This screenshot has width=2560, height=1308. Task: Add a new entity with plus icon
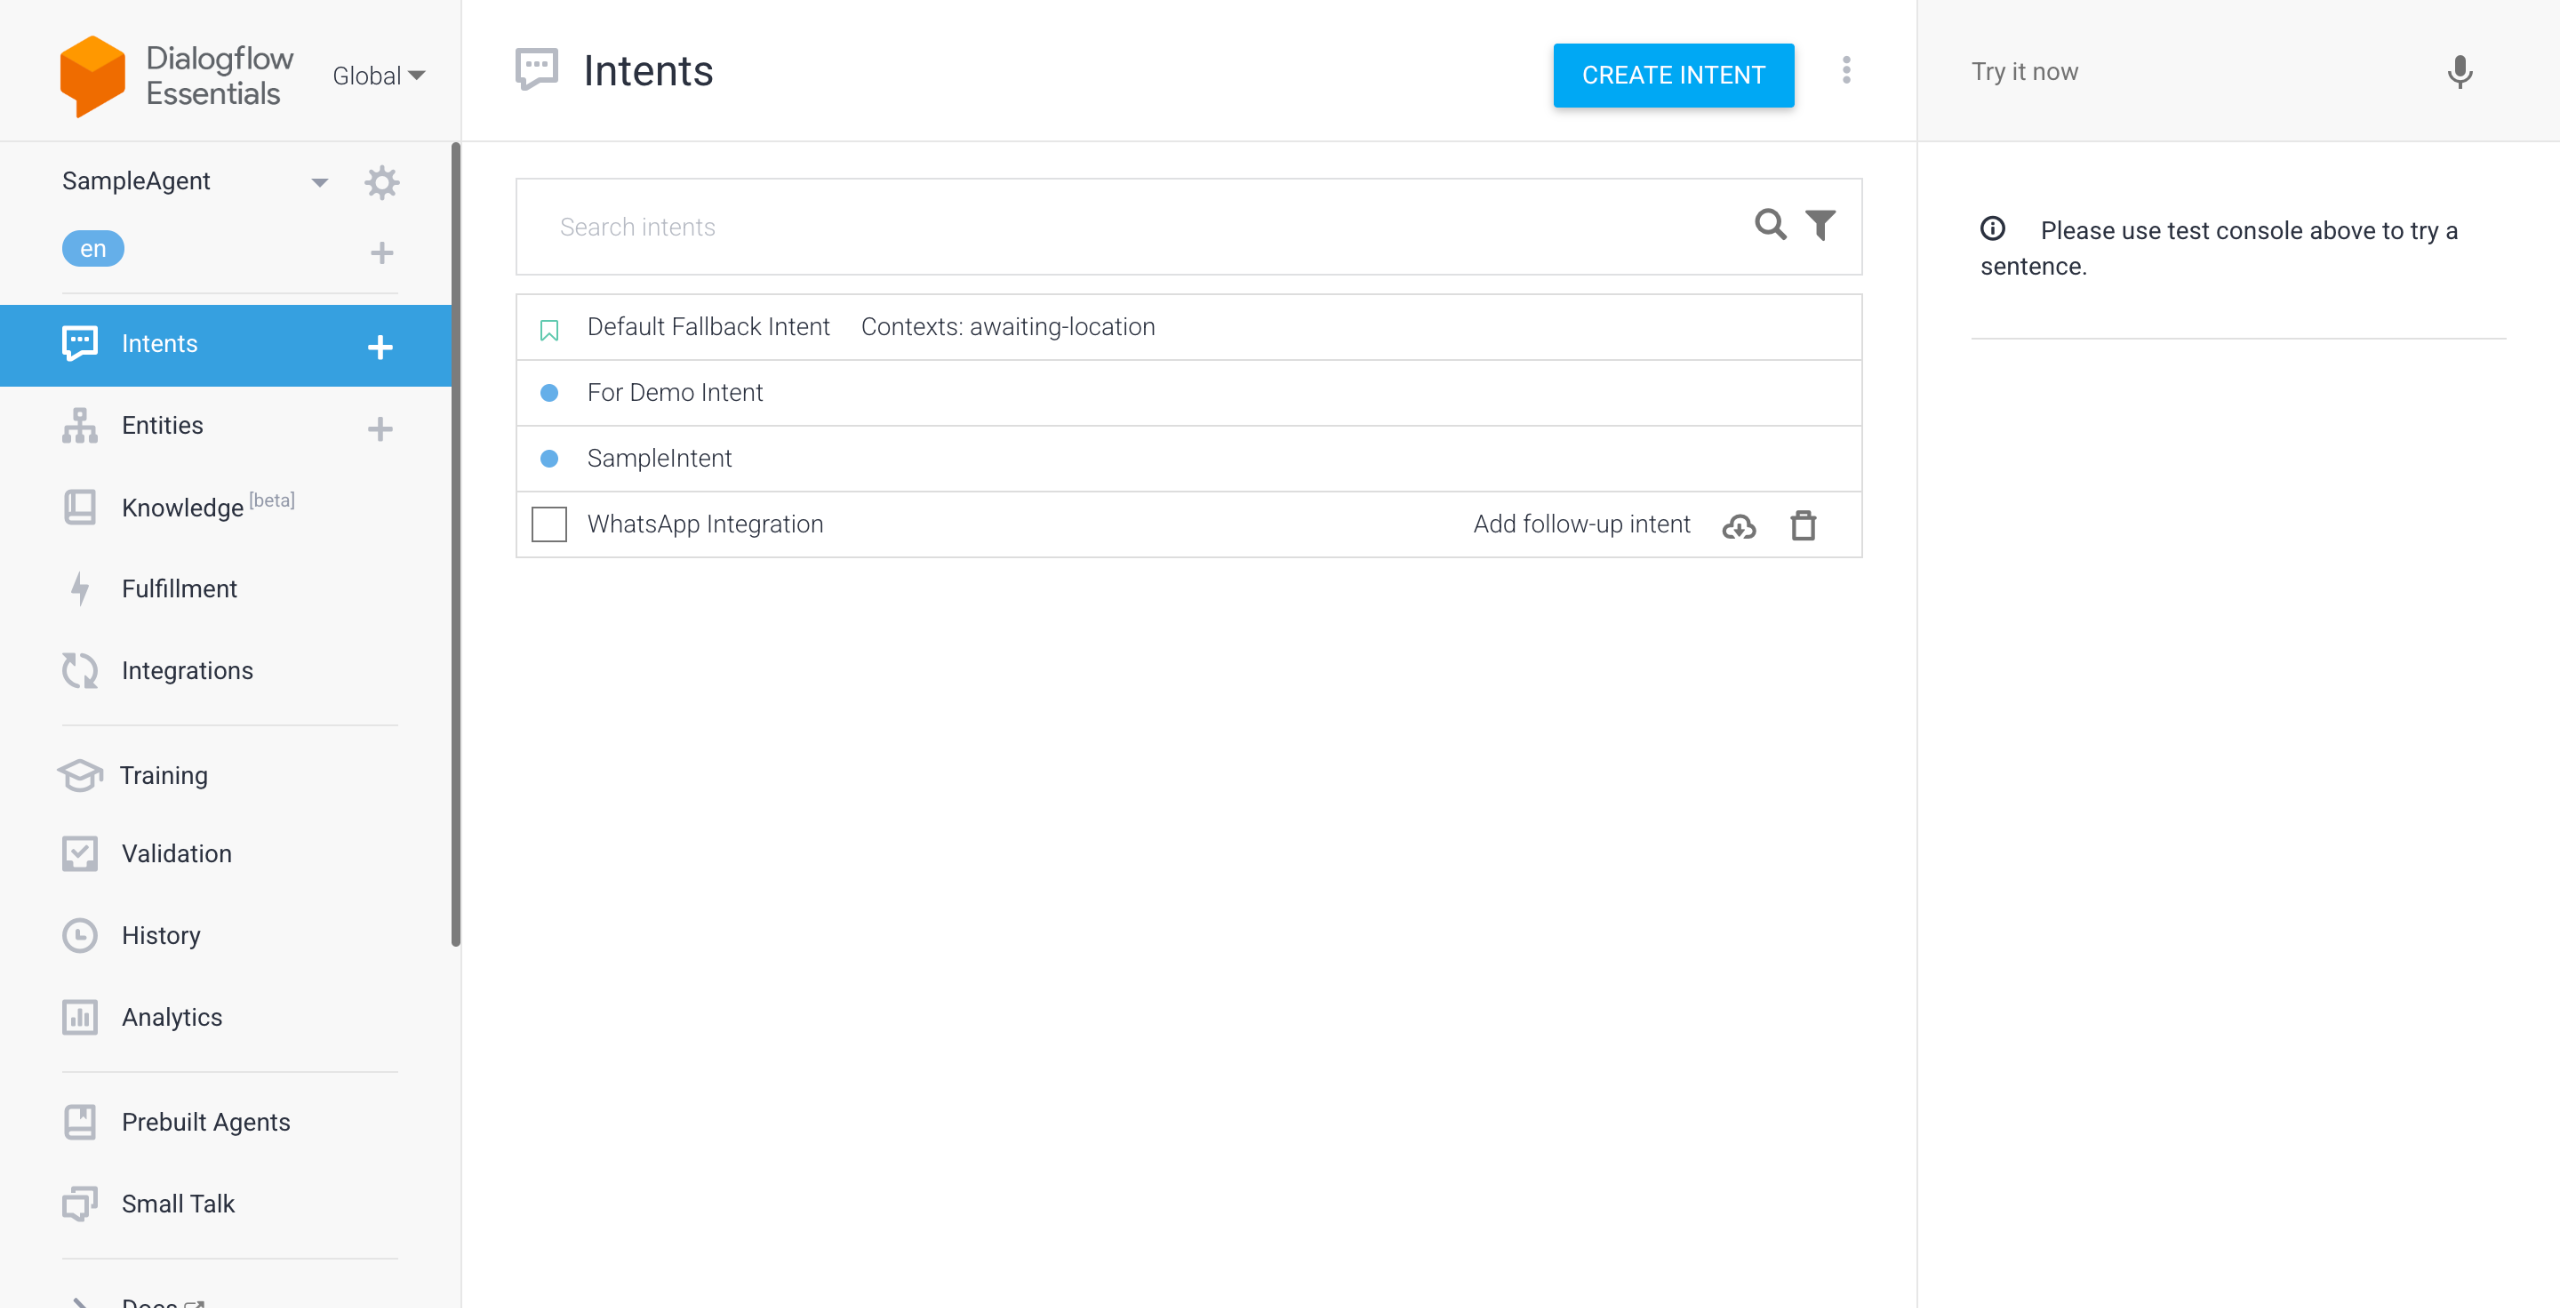point(380,428)
